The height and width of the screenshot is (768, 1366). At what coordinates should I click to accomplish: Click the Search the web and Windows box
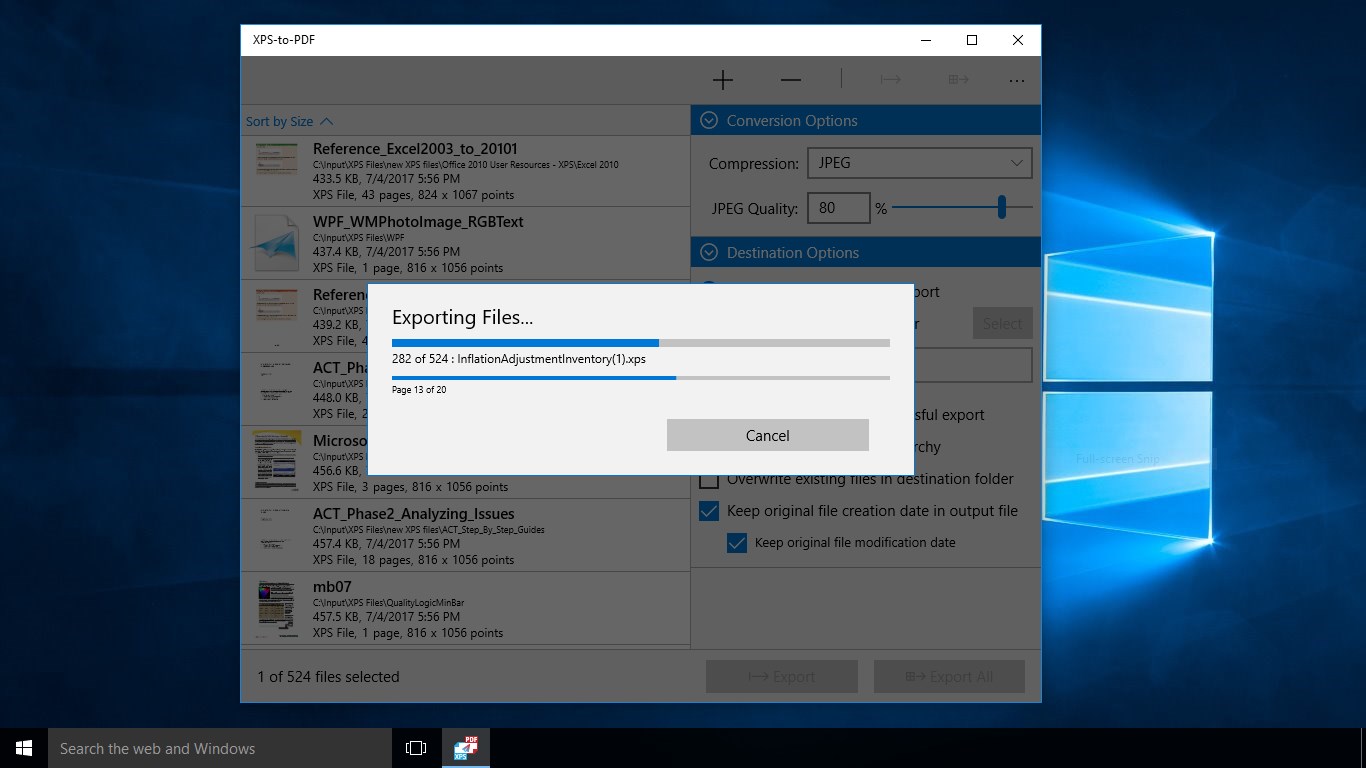click(220, 748)
